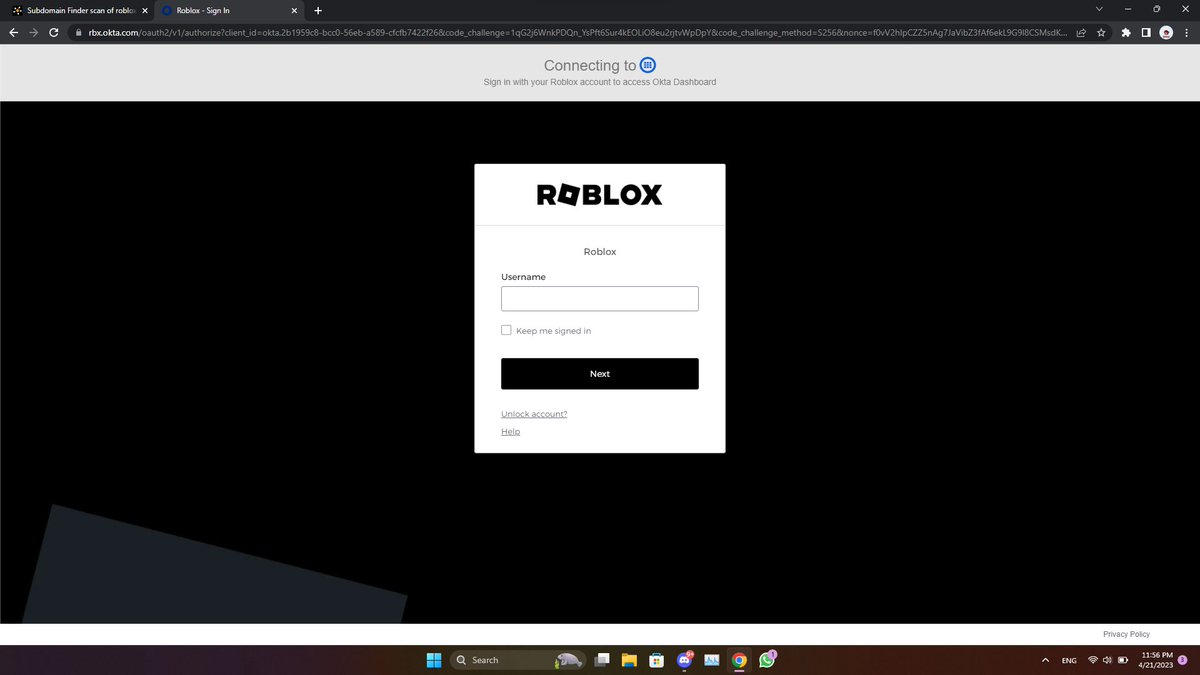Bookmark this tab with the star
The image size is (1200, 675).
1101,32
